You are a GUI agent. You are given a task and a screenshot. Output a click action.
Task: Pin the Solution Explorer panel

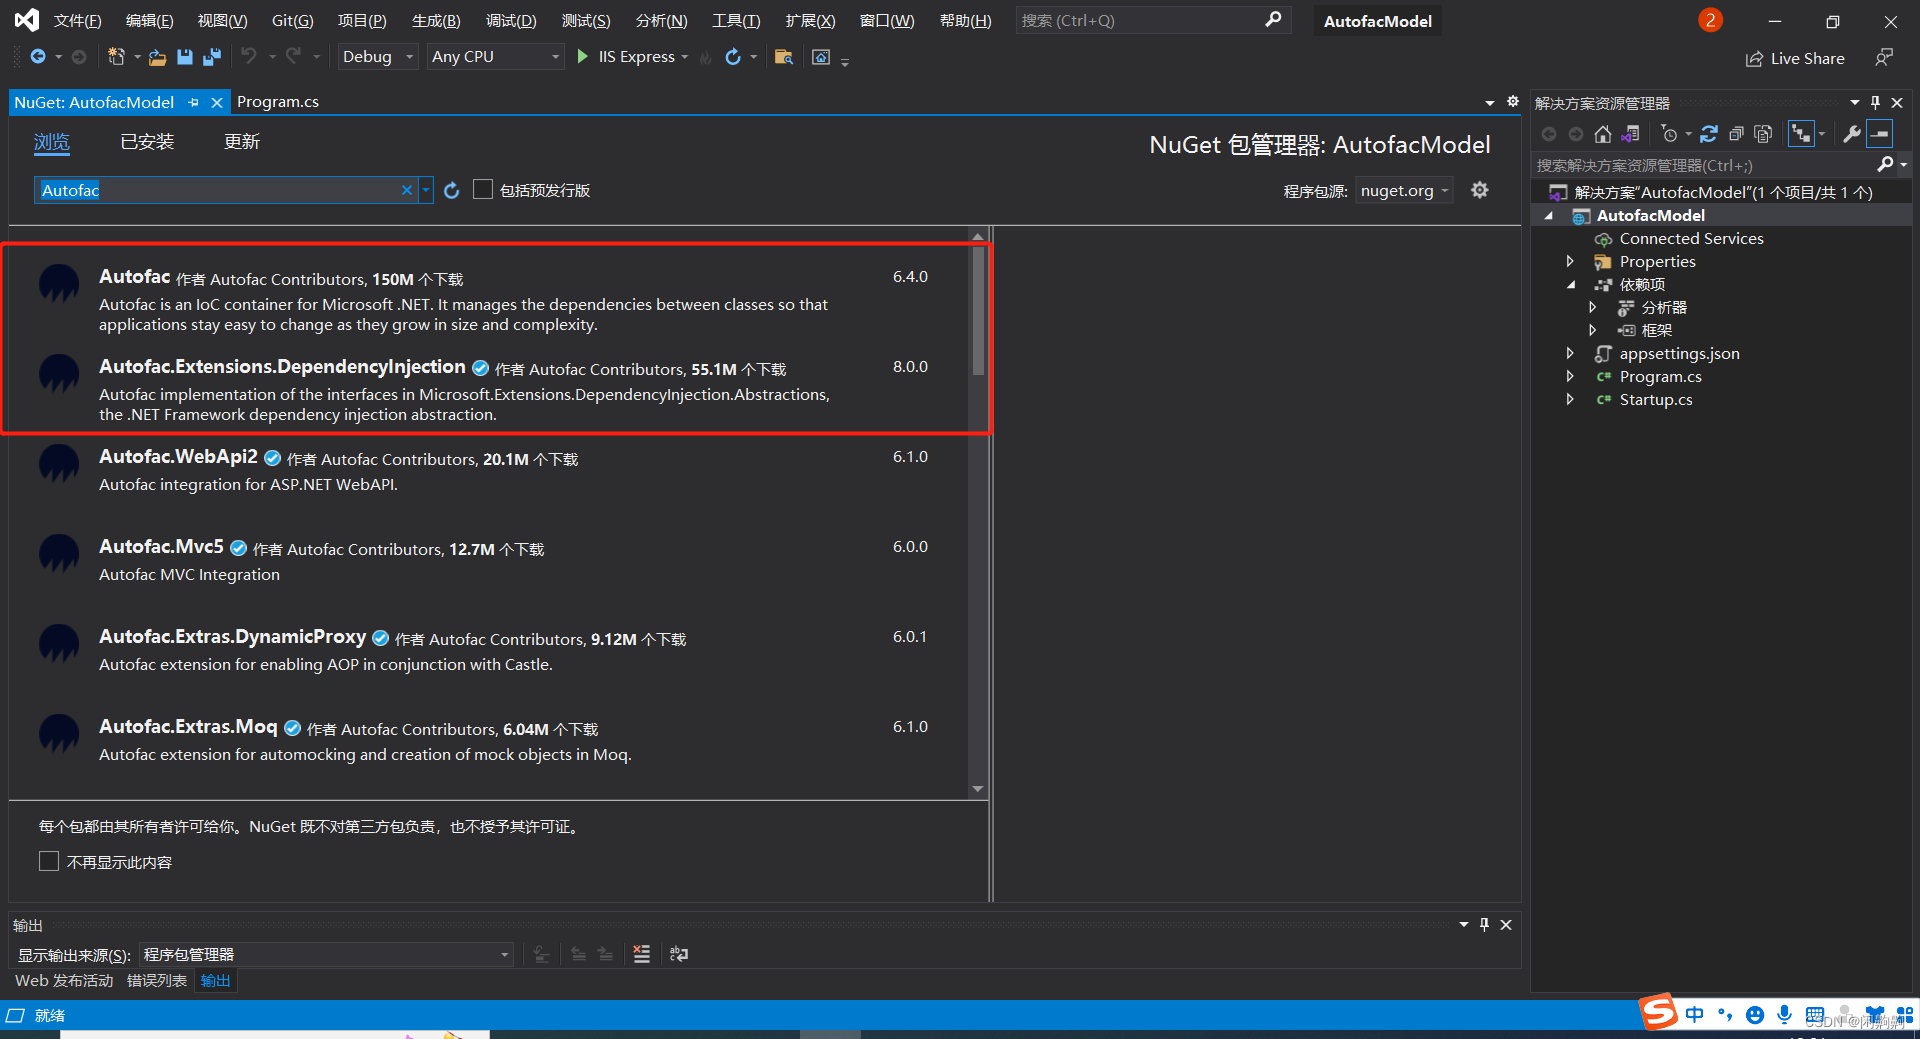tap(1875, 102)
